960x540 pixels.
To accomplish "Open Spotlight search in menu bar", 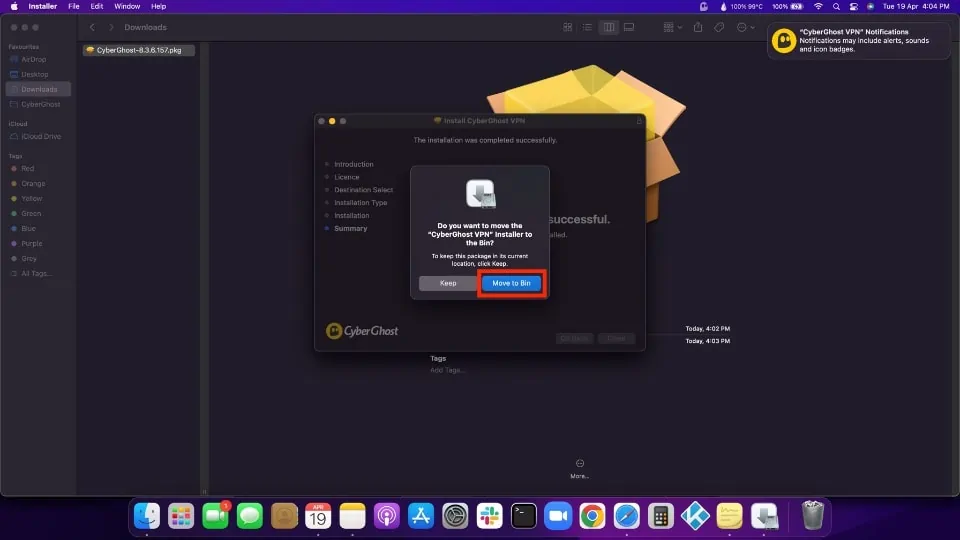I will point(836,6).
